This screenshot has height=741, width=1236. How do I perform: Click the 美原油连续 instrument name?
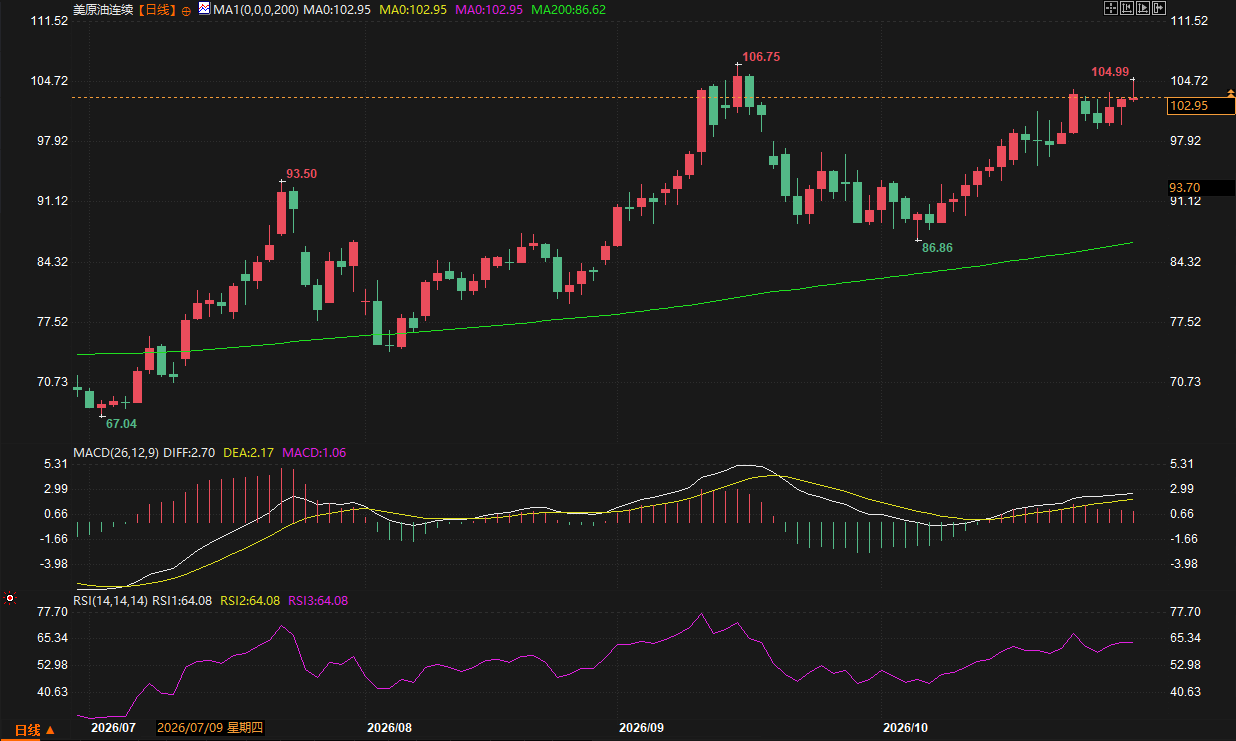point(102,9)
